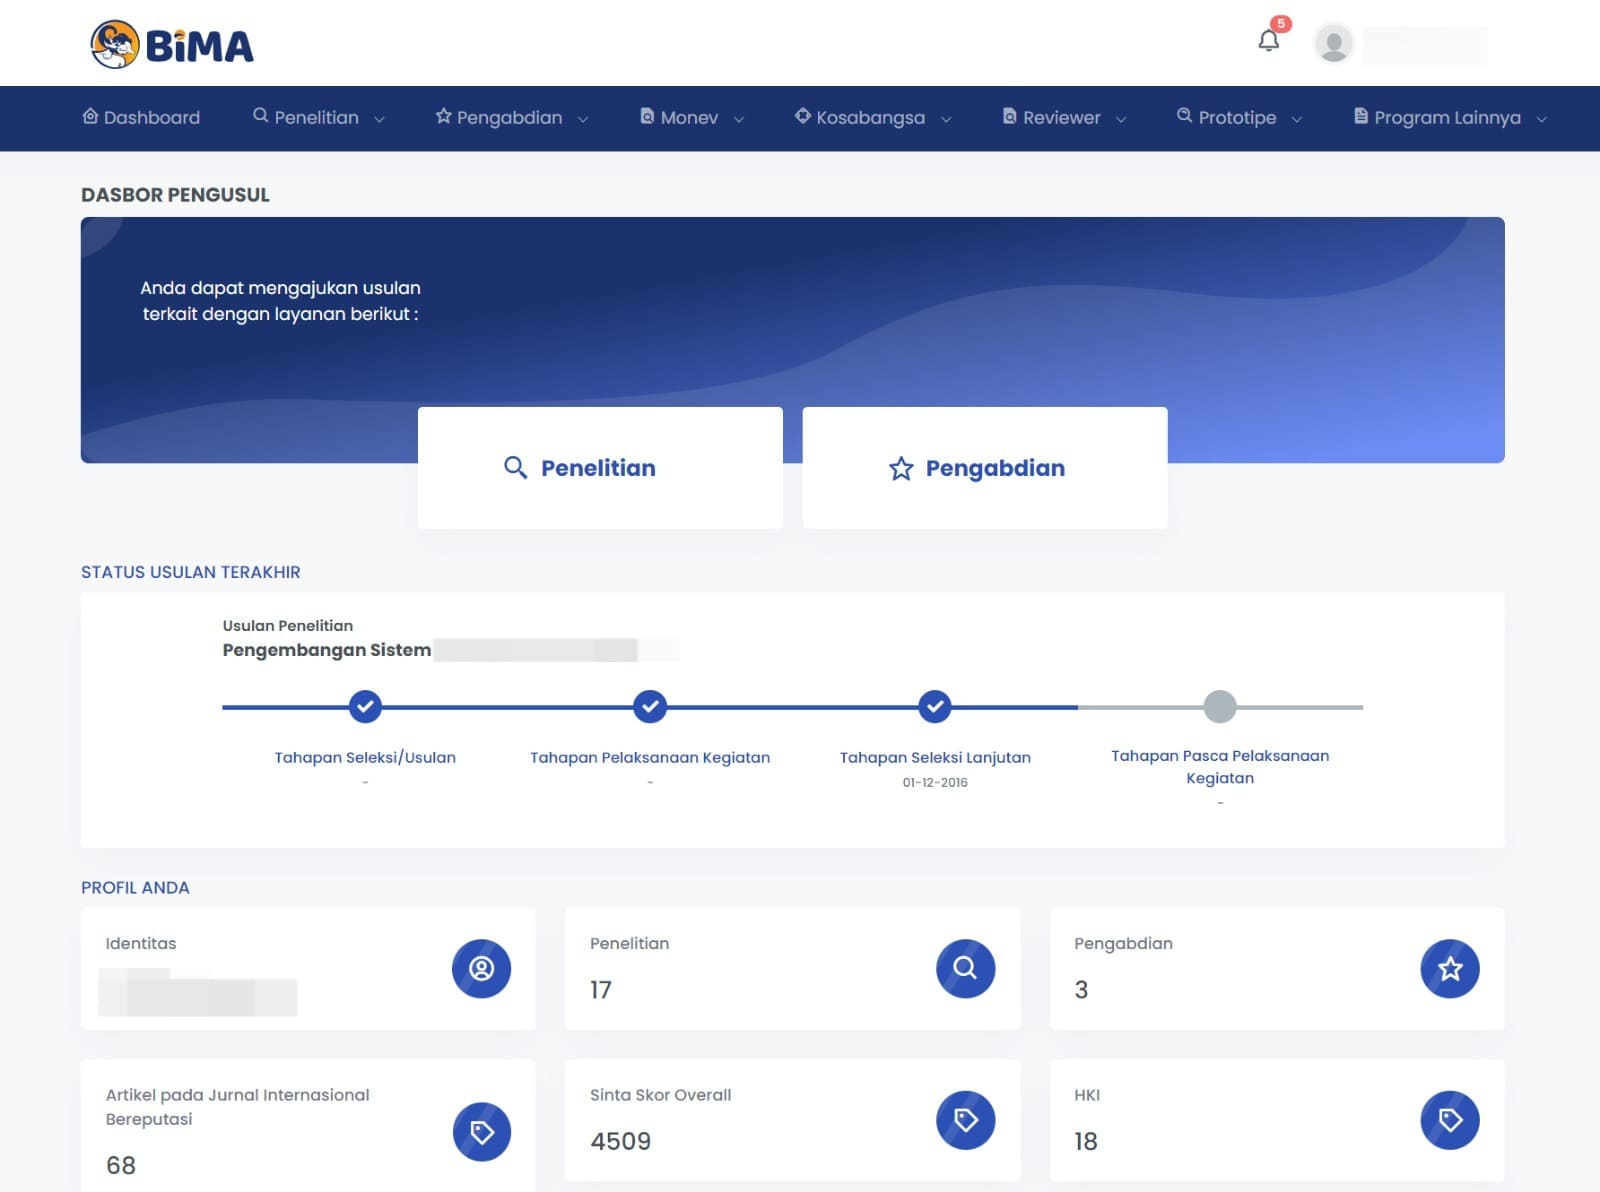
Task: Click the Tahapan Seleksi Lanjutan checkmark
Action: (933, 707)
